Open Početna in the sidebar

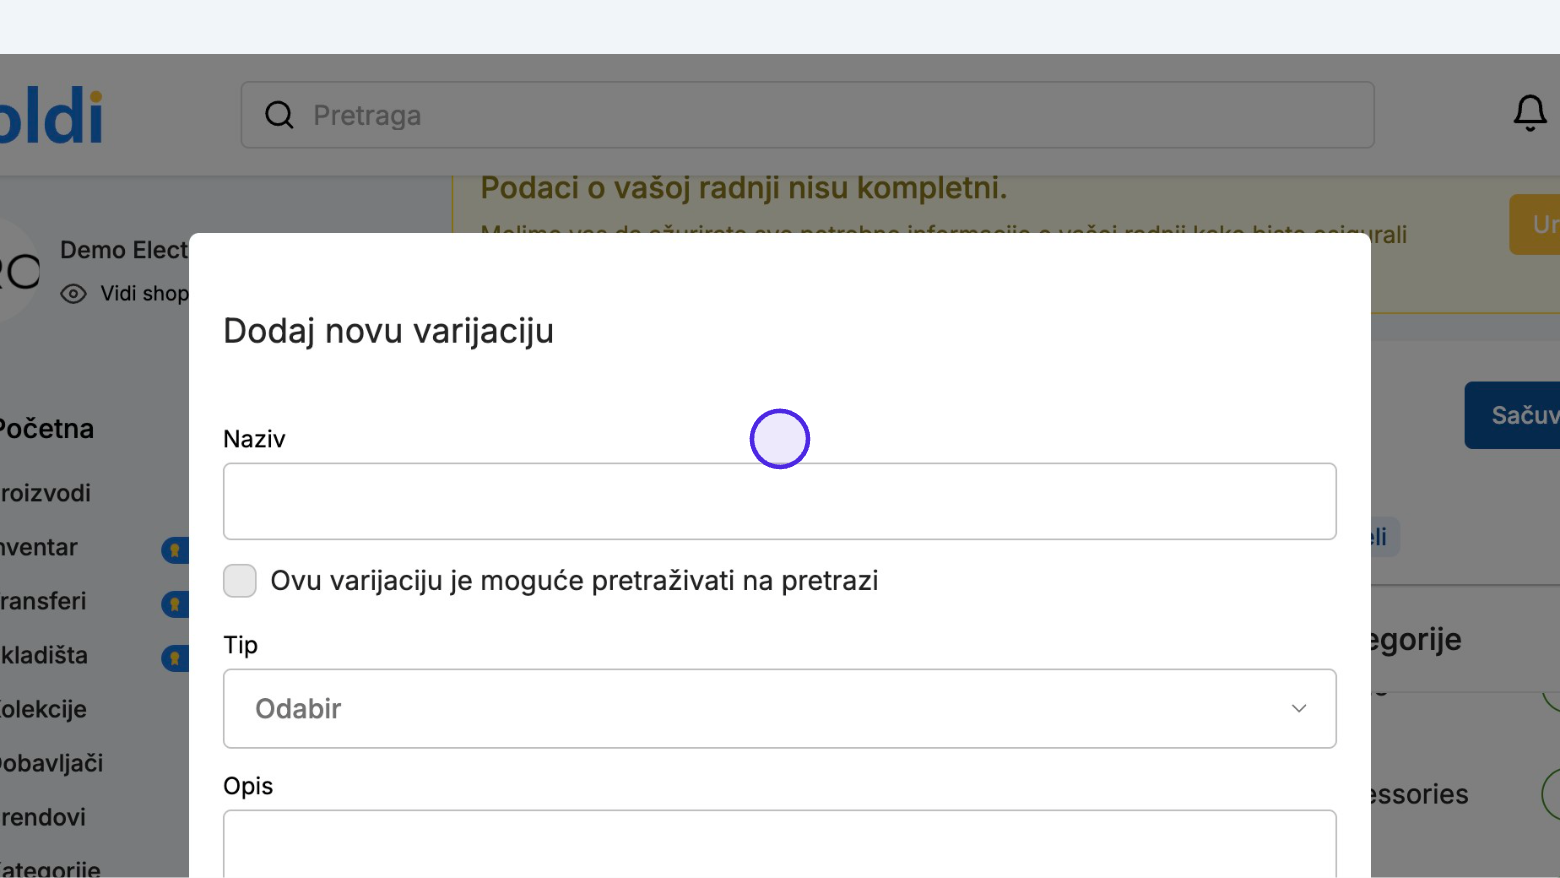pyautogui.click(x=47, y=429)
